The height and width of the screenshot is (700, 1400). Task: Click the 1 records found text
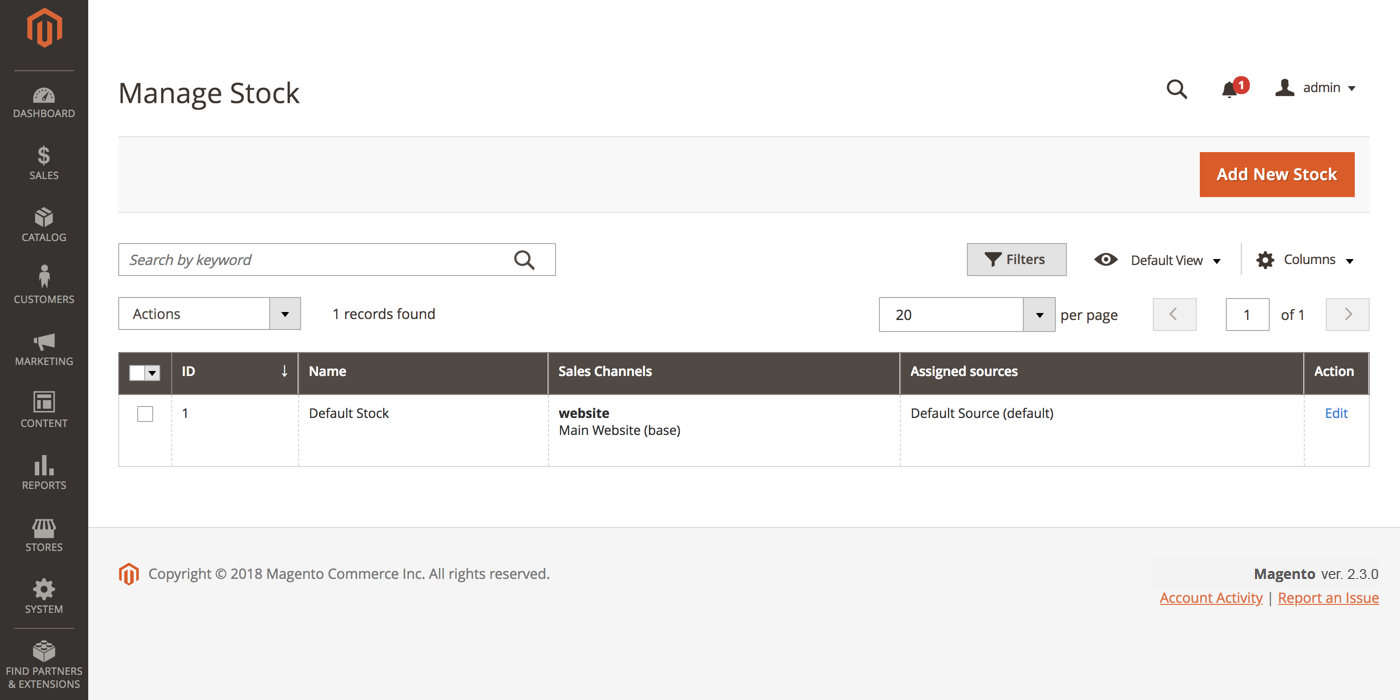pyautogui.click(x=384, y=314)
